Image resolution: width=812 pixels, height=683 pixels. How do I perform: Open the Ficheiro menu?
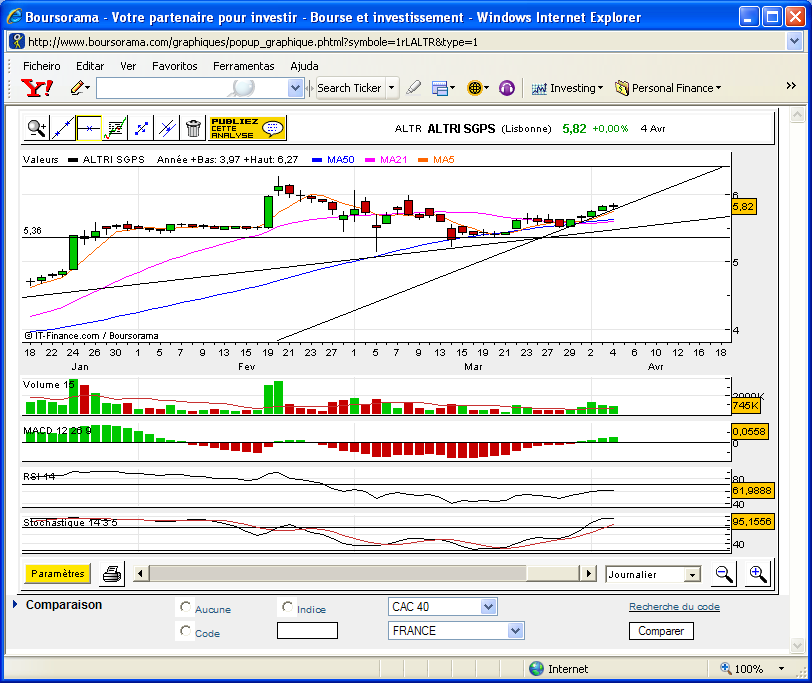[41, 66]
